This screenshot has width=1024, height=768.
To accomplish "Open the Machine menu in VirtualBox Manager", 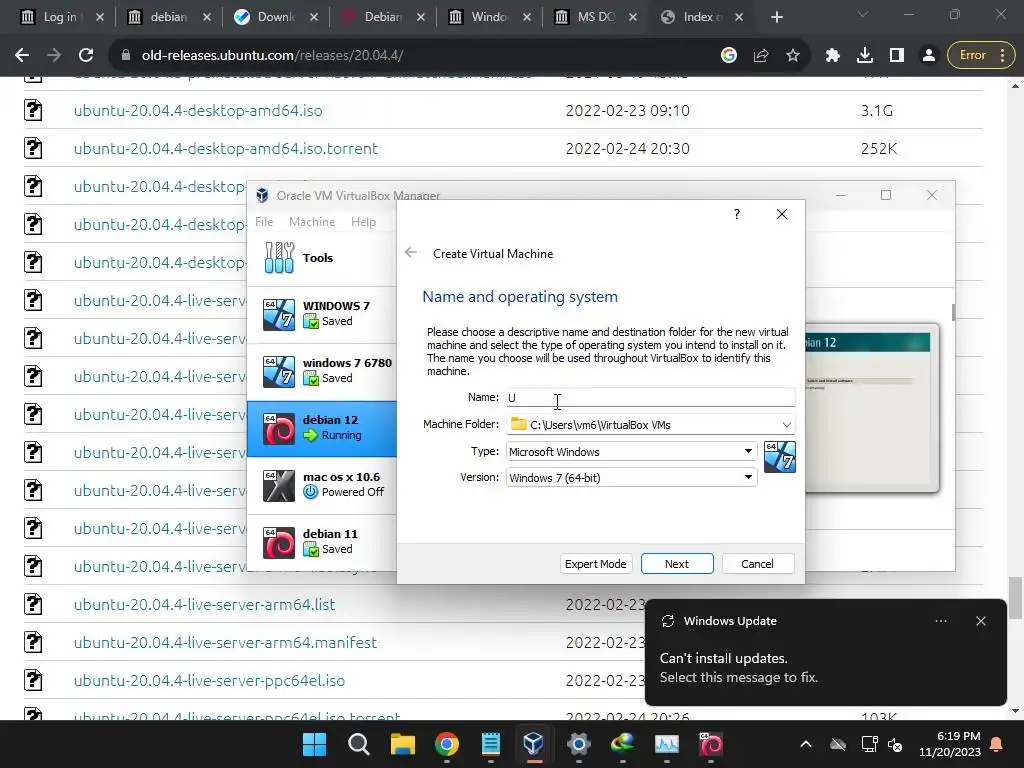I will 312,222.
